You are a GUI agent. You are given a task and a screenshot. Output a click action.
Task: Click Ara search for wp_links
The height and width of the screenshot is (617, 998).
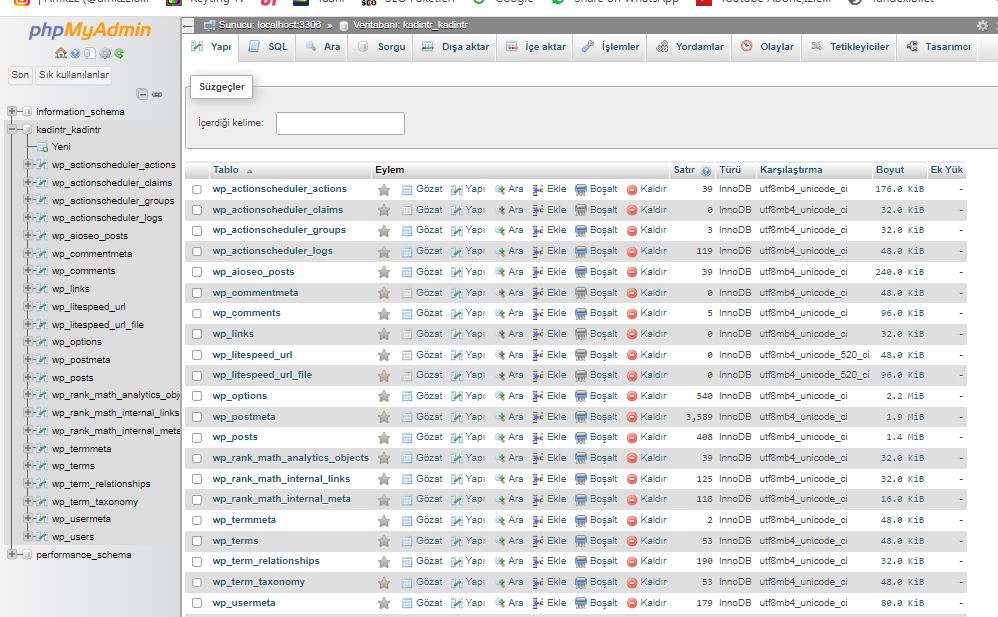(x=509, y=334)
